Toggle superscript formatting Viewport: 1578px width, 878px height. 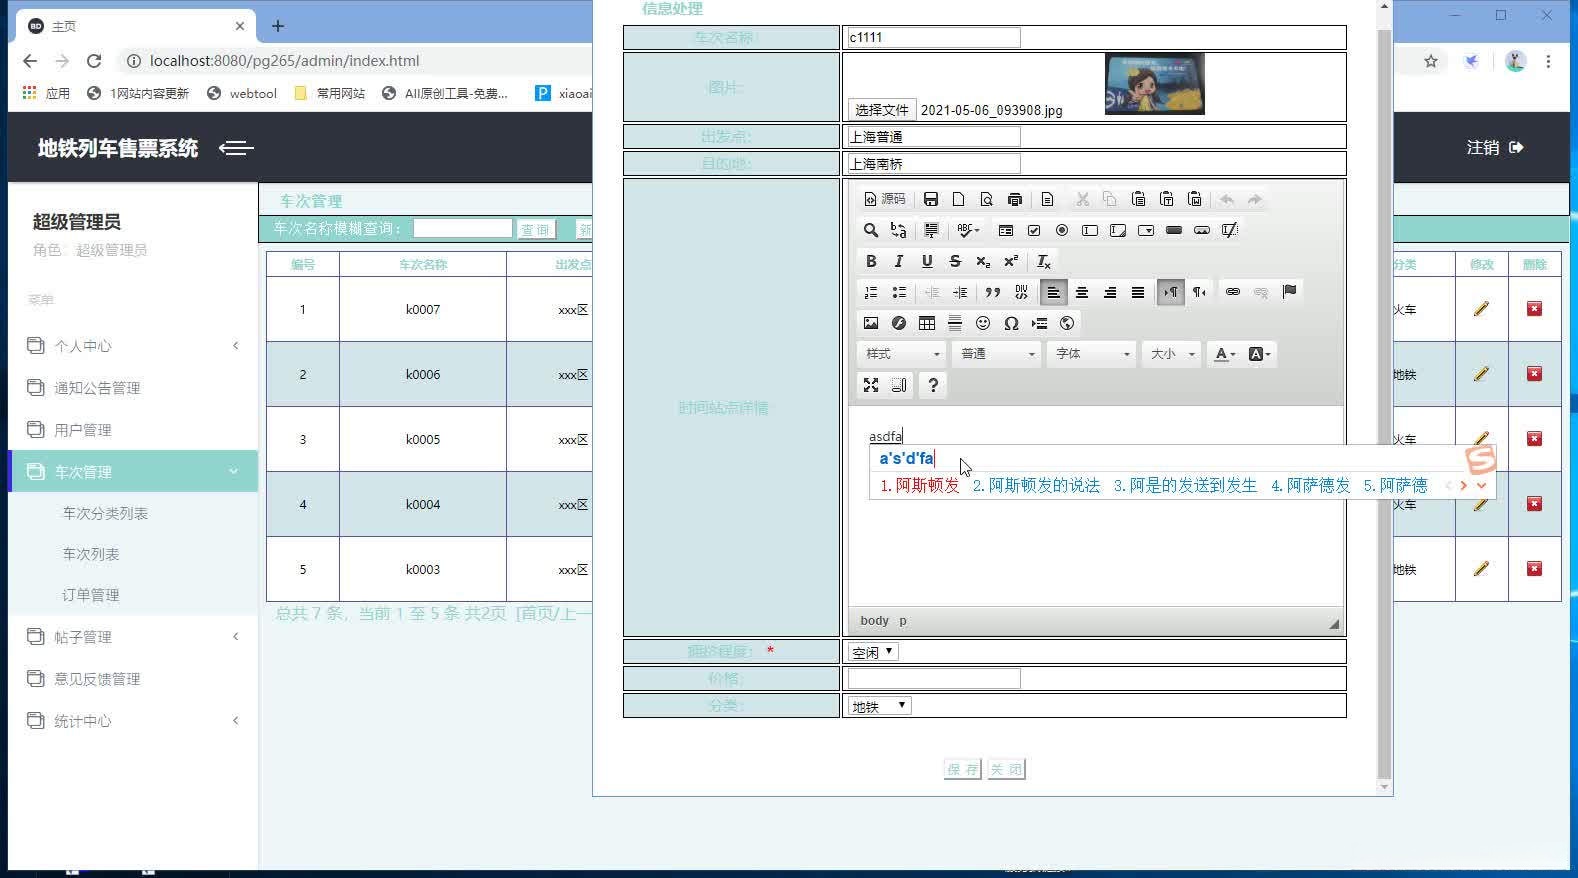[1011, 261]
